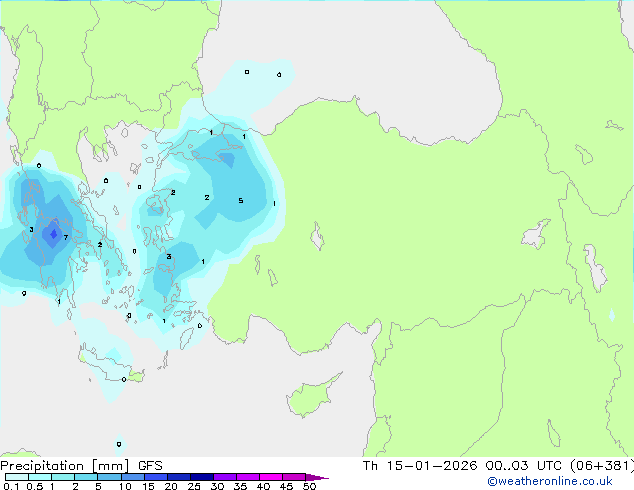Select the 5–10 mm legend color swatch
The image size is (634, 490).
(109, 477)
